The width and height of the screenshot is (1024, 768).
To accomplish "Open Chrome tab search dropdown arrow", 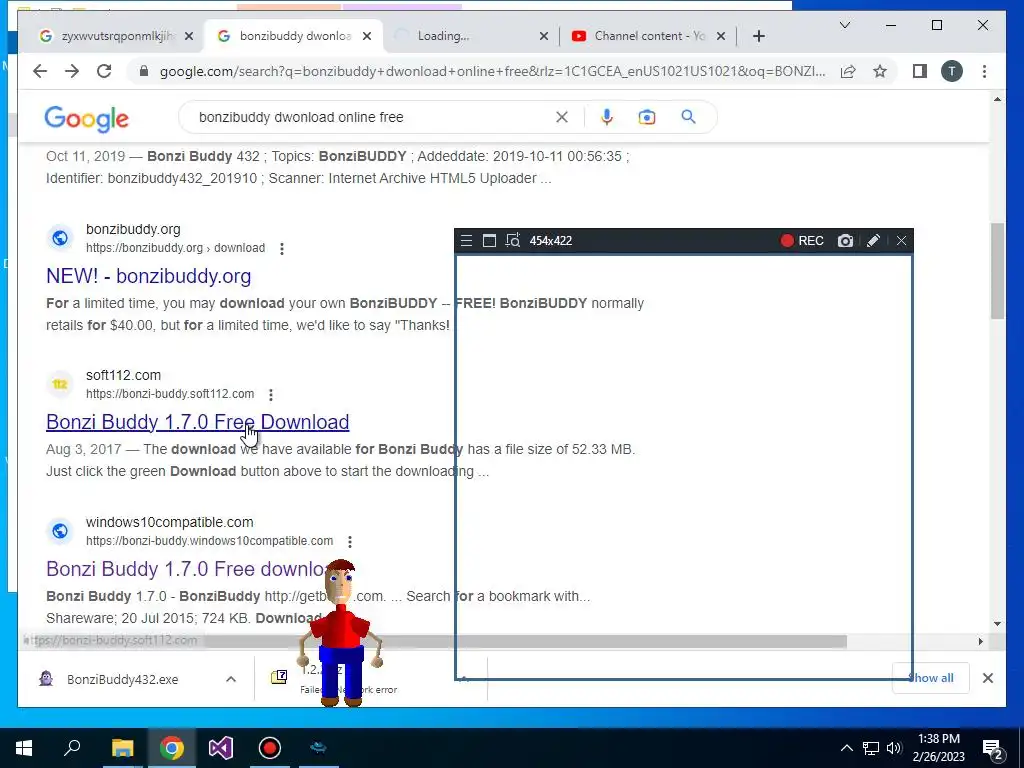I will coord(844,25).
